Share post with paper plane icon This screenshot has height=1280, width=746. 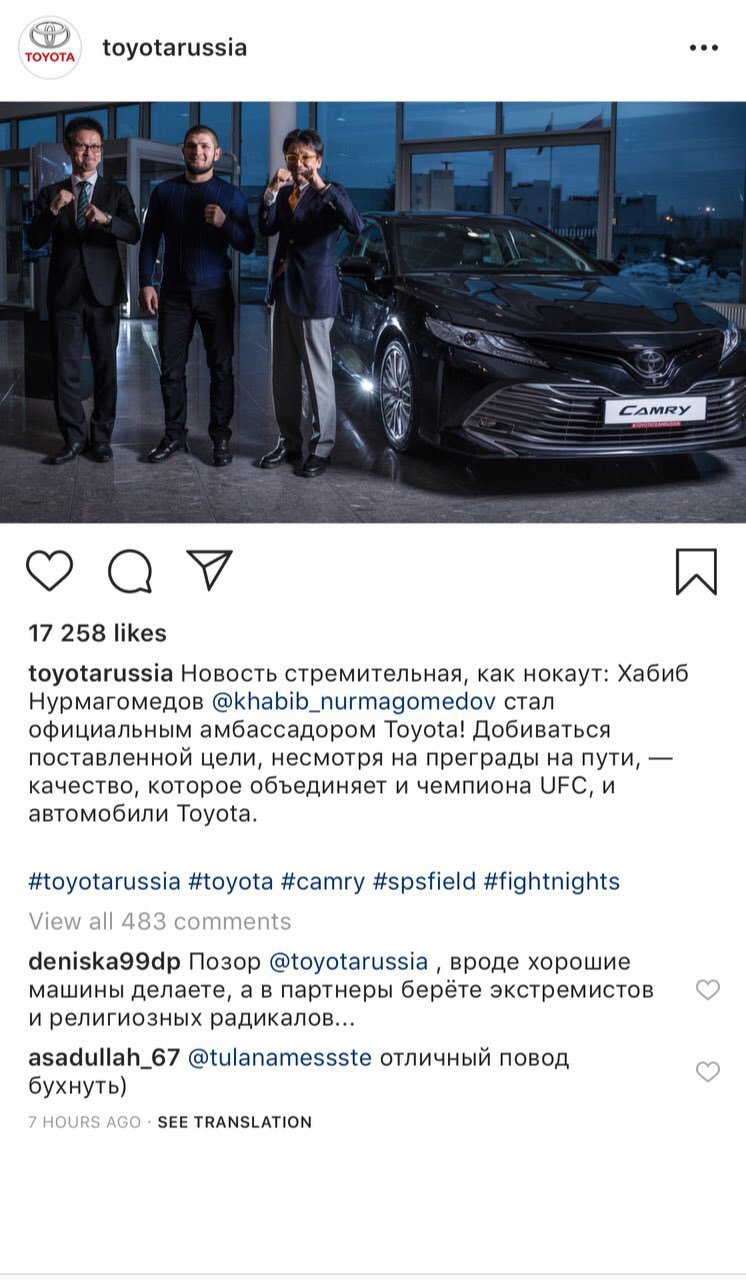[210, 570]
